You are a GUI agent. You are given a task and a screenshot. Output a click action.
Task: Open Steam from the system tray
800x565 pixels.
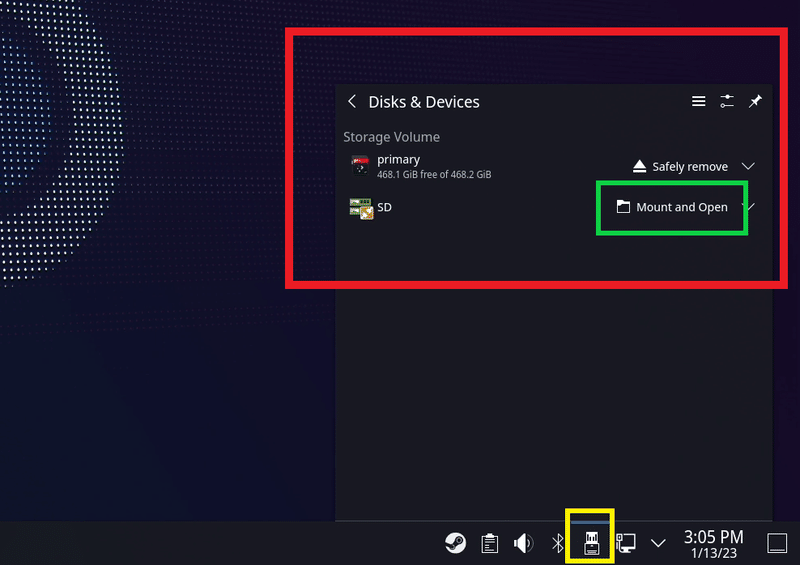pyautogui.click(x=455, y=543)
